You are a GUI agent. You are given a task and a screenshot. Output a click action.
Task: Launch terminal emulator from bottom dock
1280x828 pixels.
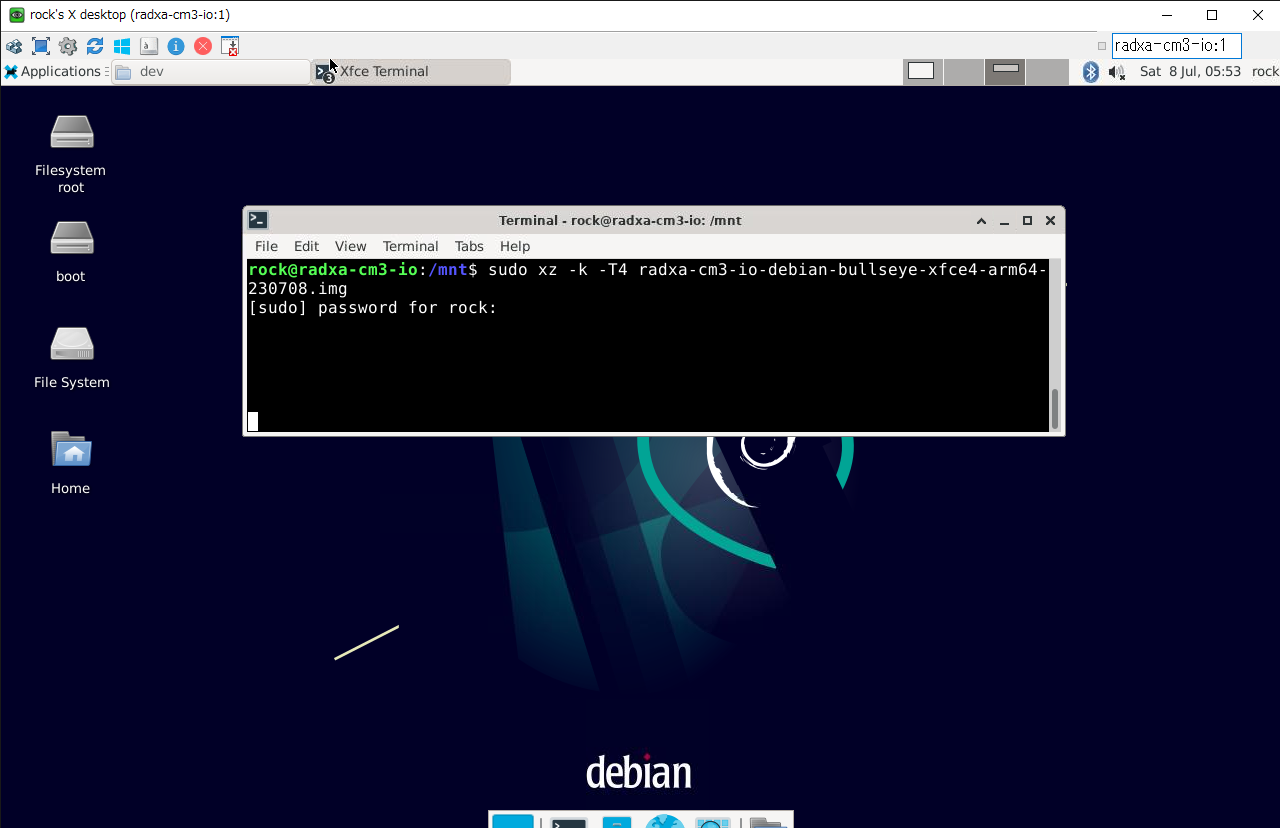pos(569,822)
